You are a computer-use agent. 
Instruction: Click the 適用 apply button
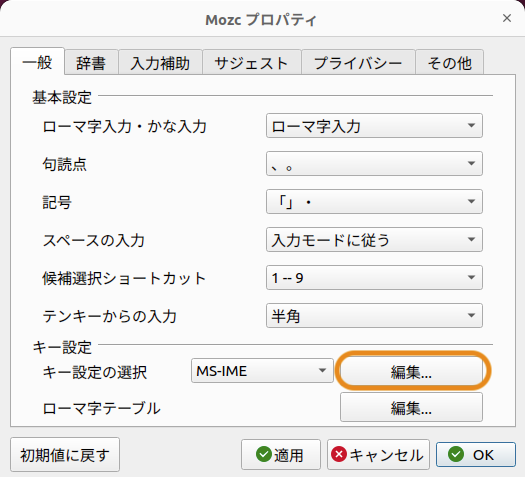click(281, 455)
